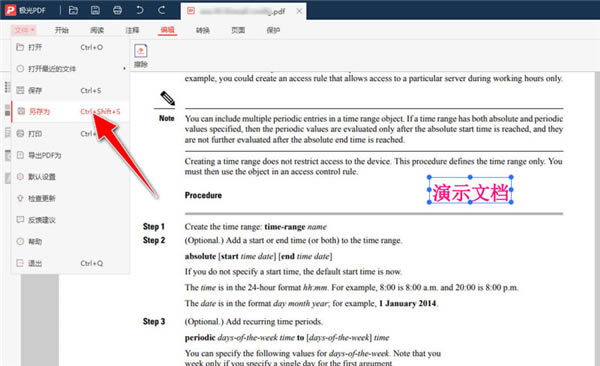Viewport: 600px width, 366px height.
Task: Collapse the 文件 dropdown menu
Action: (23, 30)
